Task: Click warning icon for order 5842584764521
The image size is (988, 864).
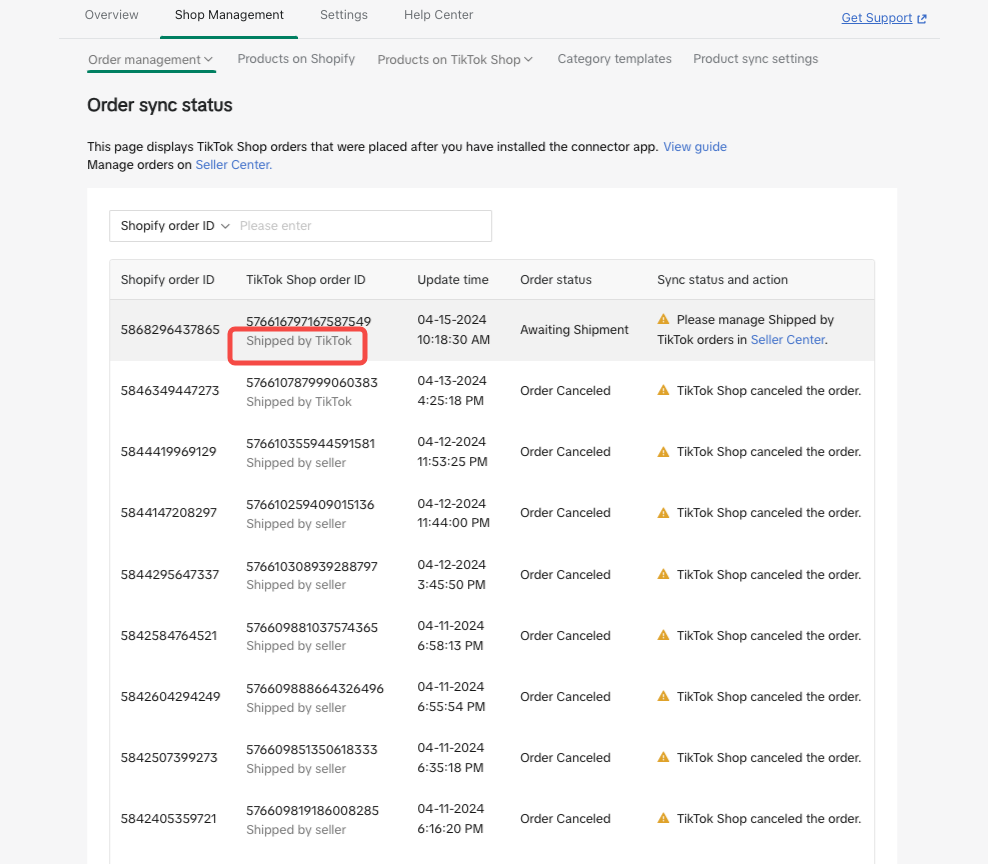Action: coord(663,635)
